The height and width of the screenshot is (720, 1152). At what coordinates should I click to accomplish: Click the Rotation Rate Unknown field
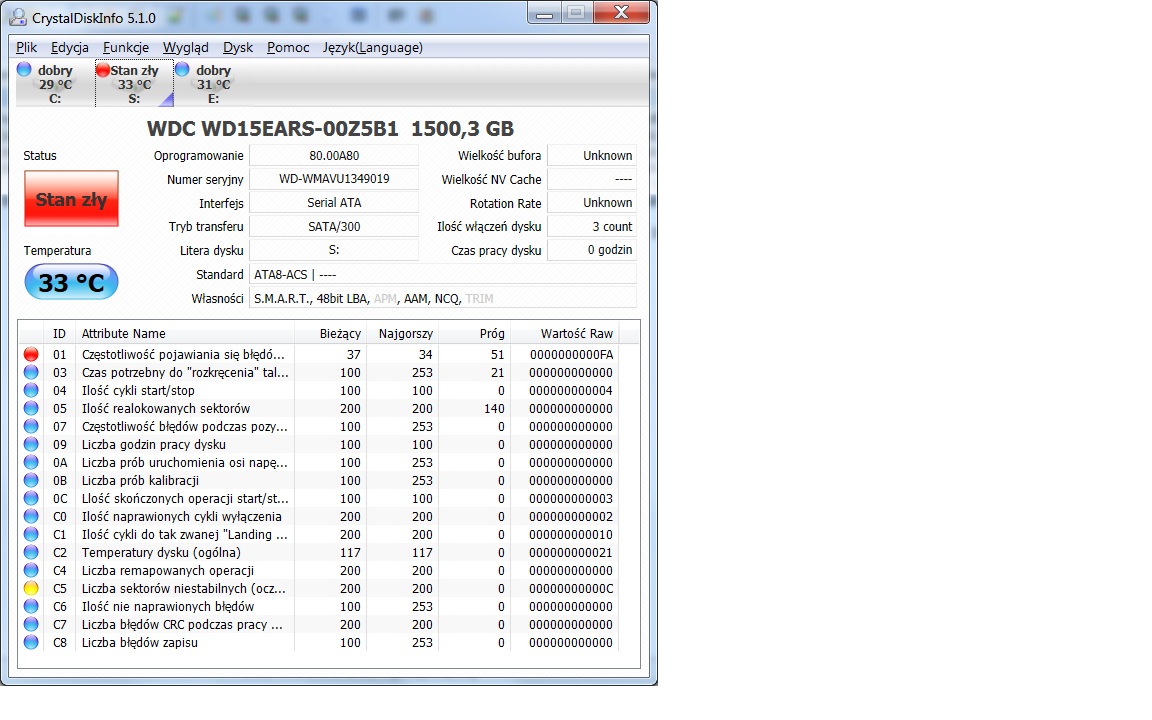click(592, 202)
